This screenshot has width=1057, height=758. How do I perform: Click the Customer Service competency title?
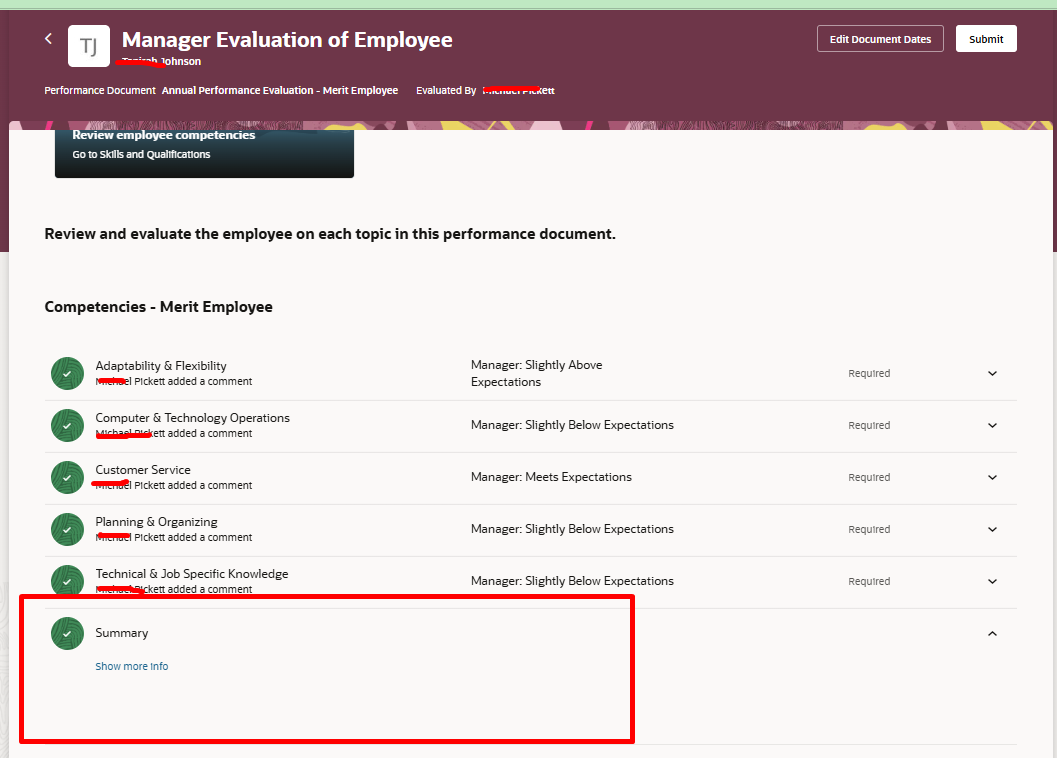[143, 469]
